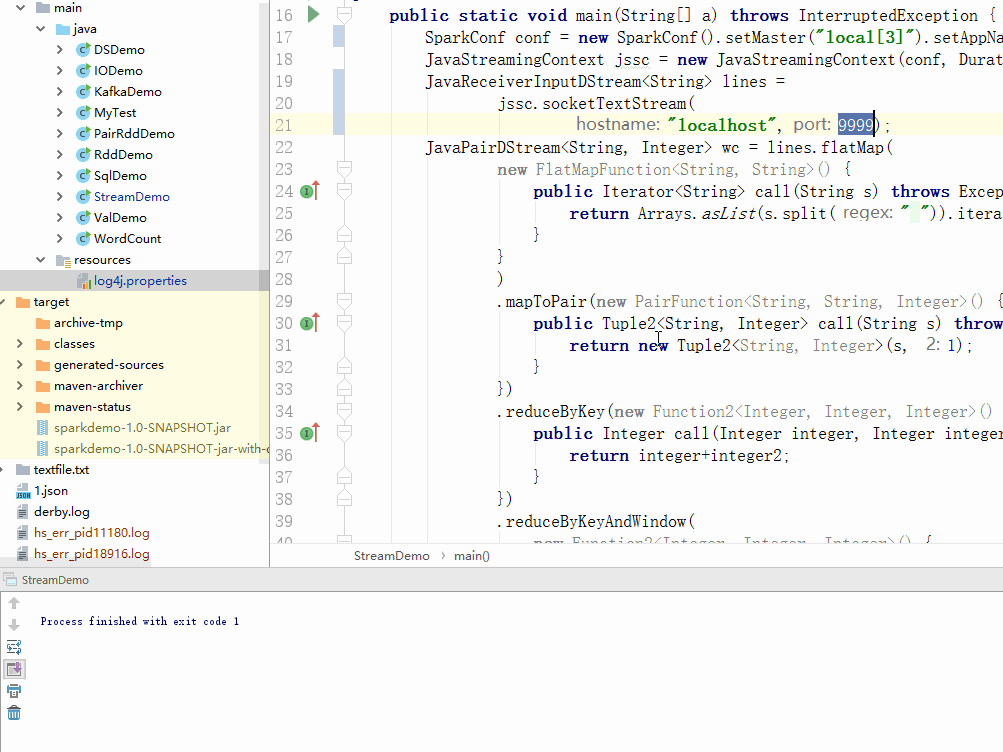
Task: Click the target folder icon
Action: pos(23,302)
